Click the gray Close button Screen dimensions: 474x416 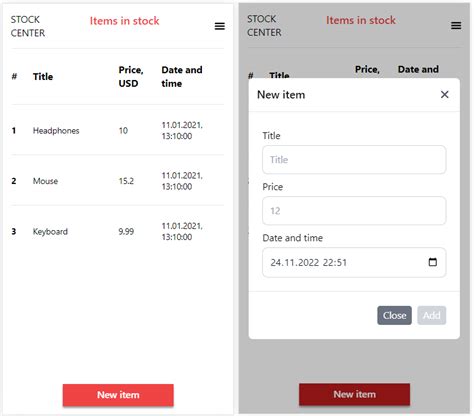pos(394,315)
